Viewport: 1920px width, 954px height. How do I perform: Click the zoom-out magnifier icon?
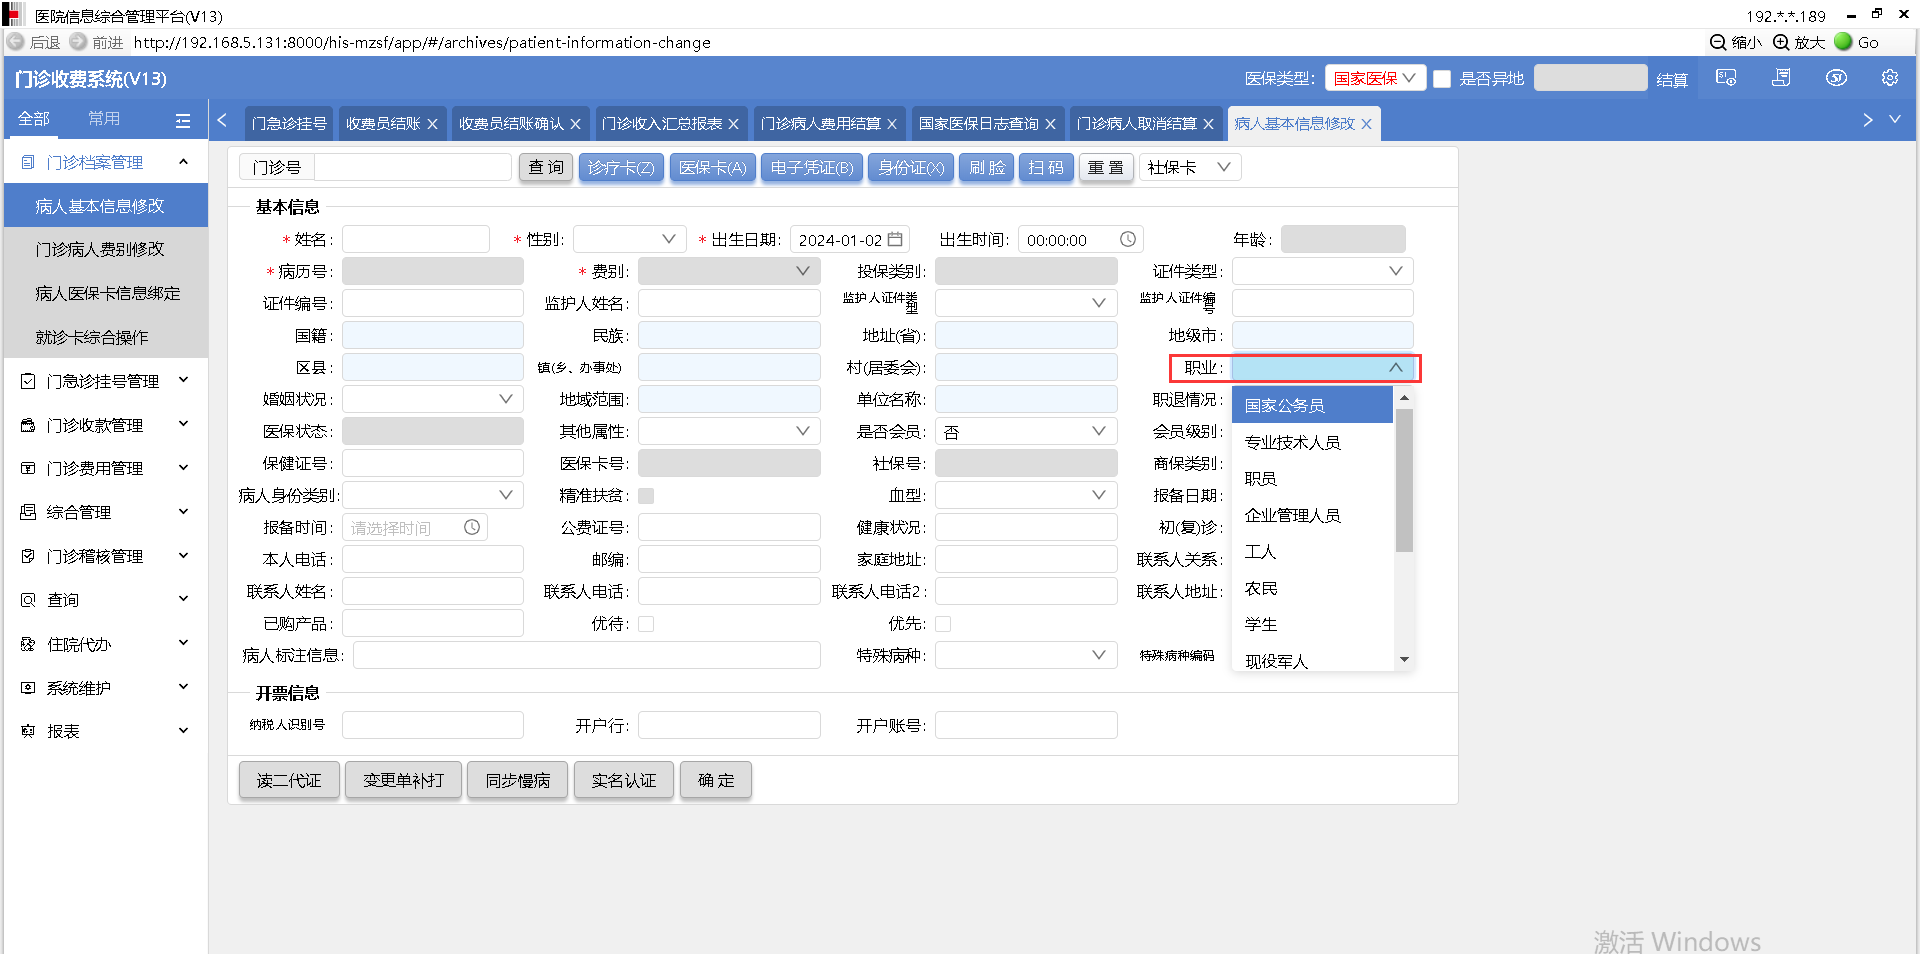1718,42
